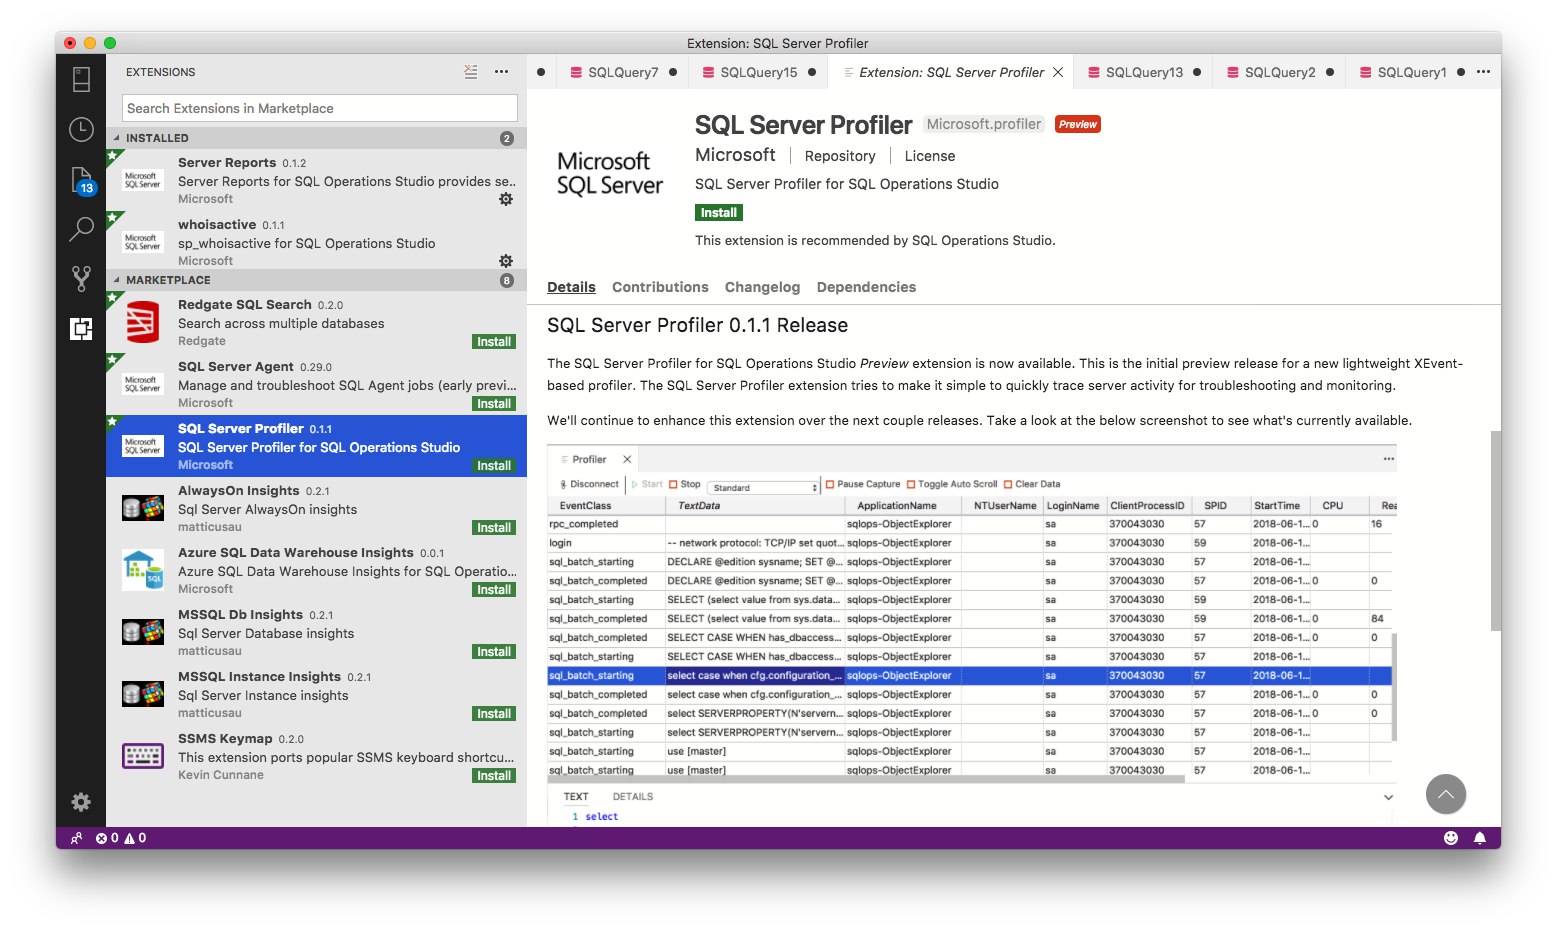Click the scroll-to-top round arrow button
The height and width of the screenshot is (929, 1557).
[x=1446, y=794]
